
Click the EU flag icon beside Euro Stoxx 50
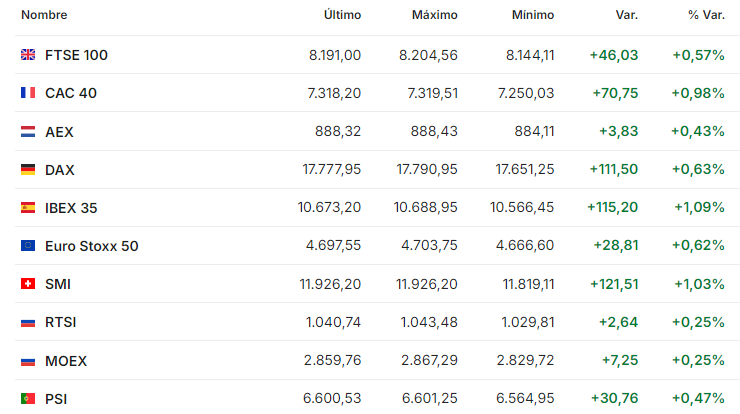tap(28, 246)
